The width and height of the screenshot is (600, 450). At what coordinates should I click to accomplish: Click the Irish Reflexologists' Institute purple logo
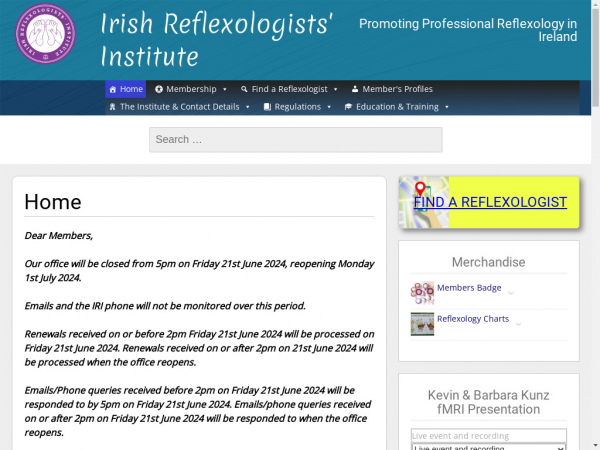(x=46, y=33)
